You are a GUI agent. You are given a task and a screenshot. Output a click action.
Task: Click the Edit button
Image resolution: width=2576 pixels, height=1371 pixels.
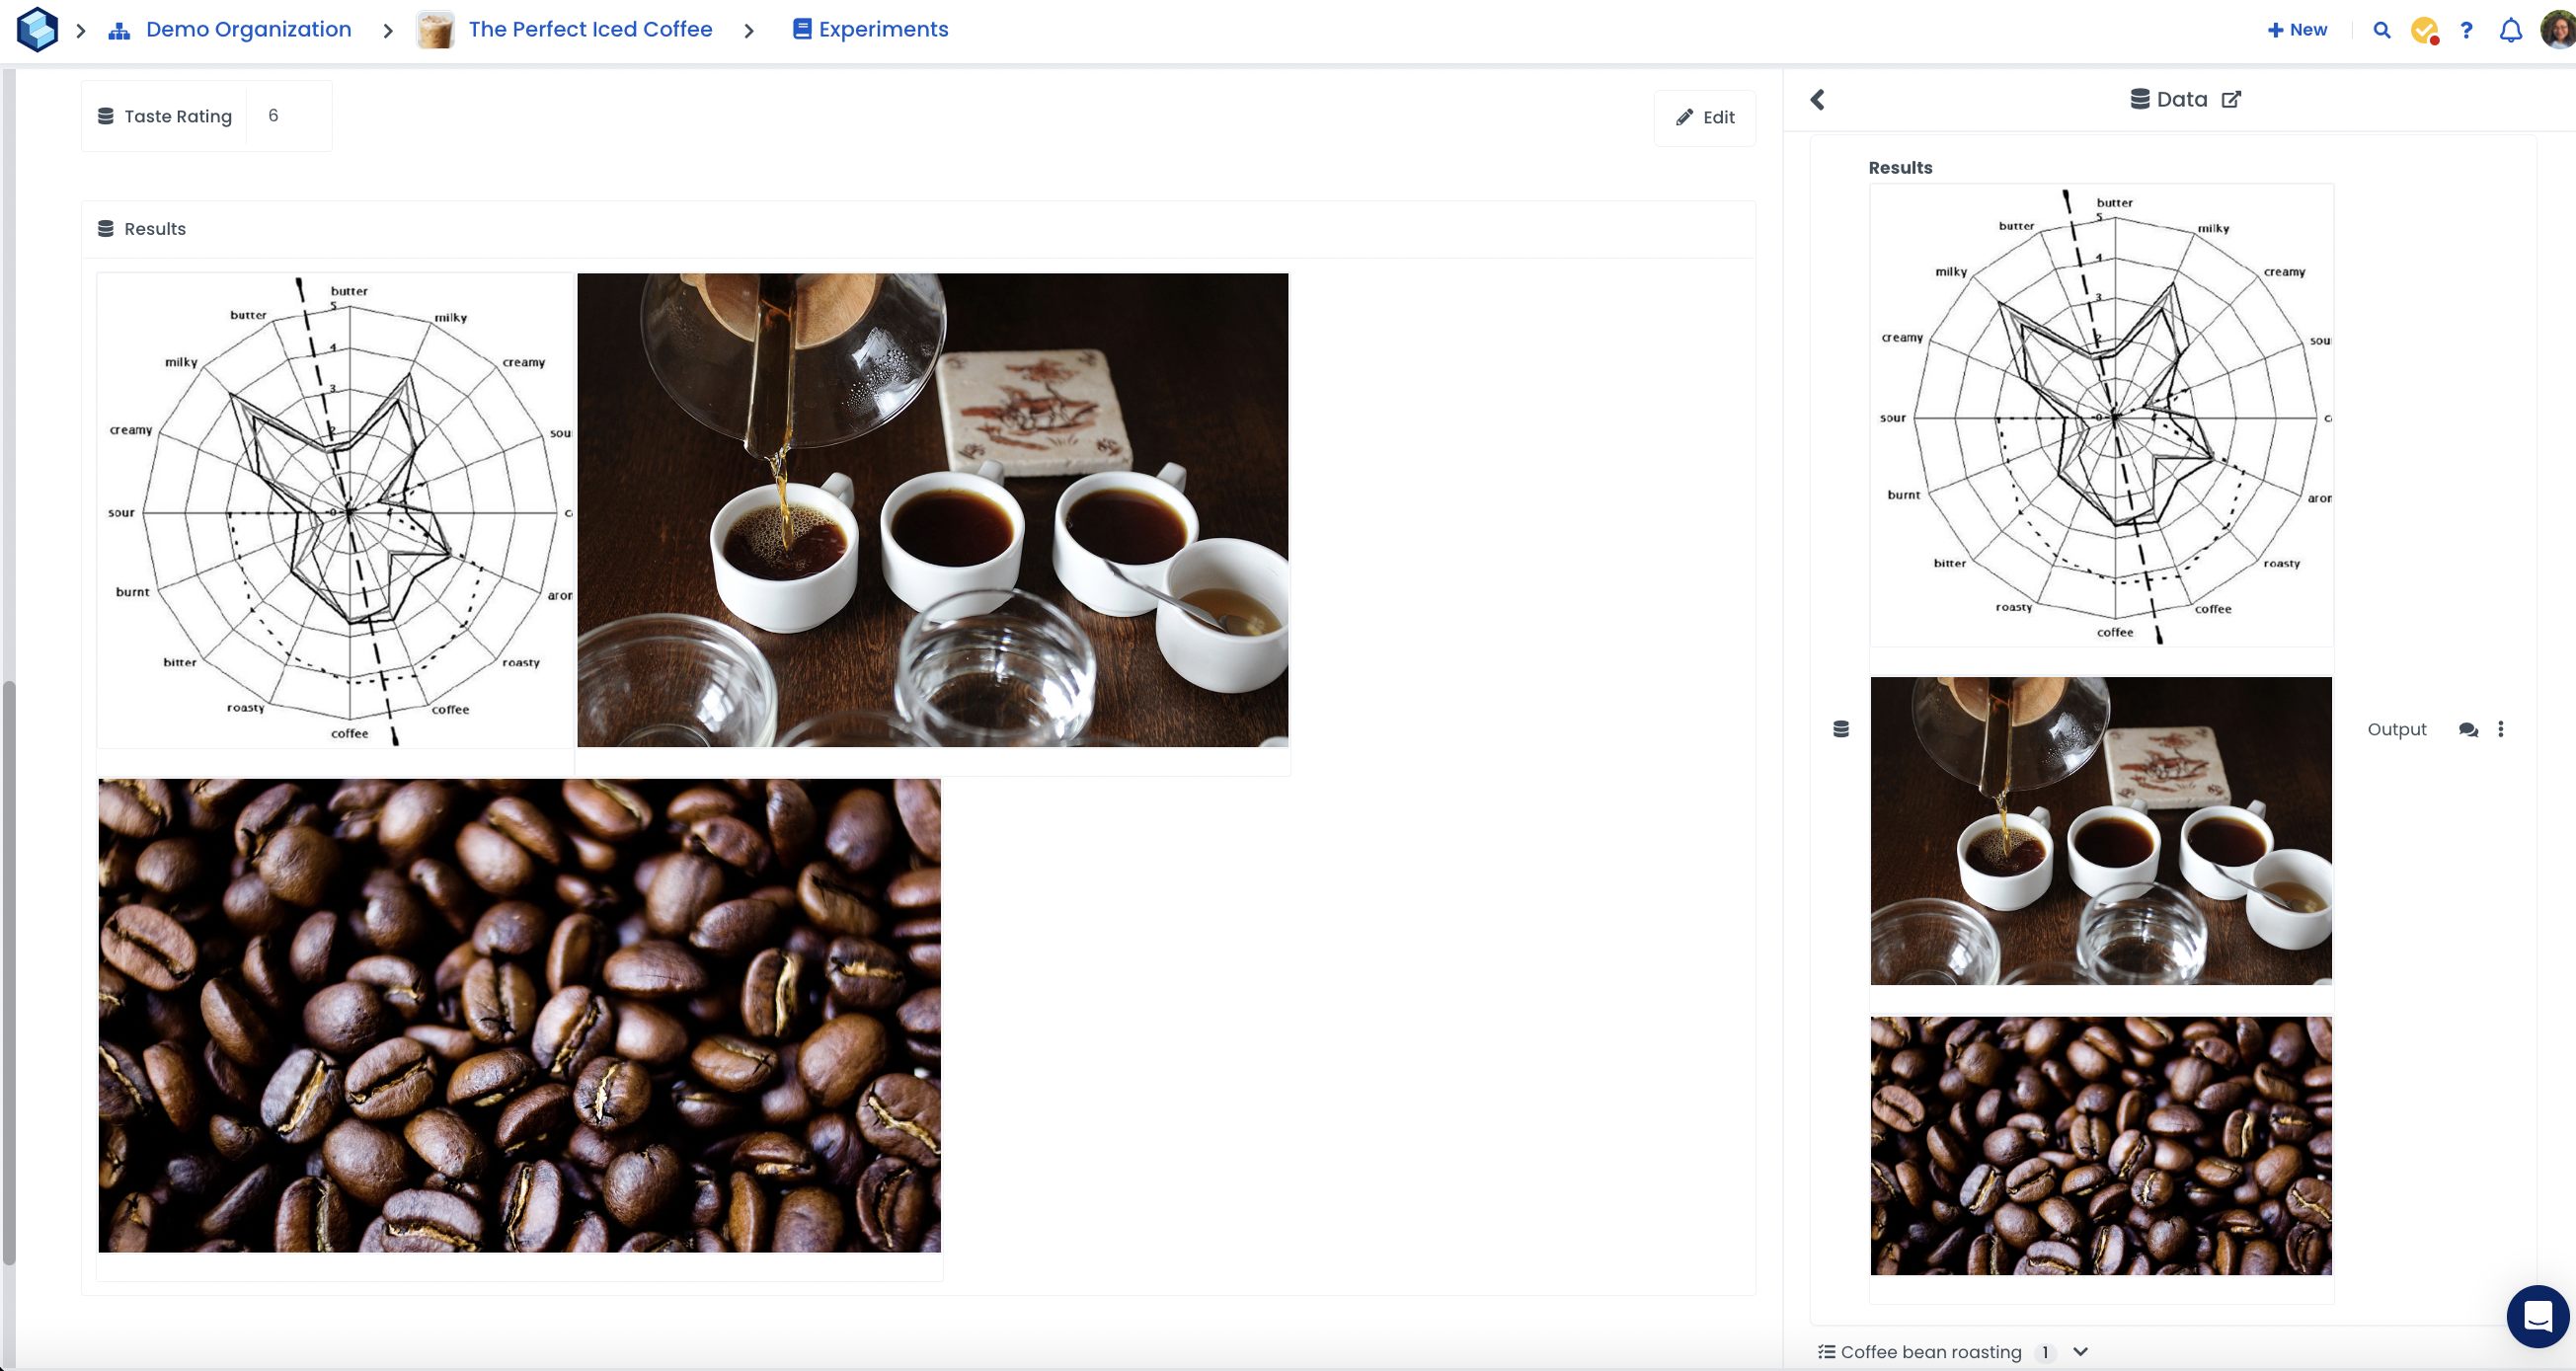pos(1705,118)
